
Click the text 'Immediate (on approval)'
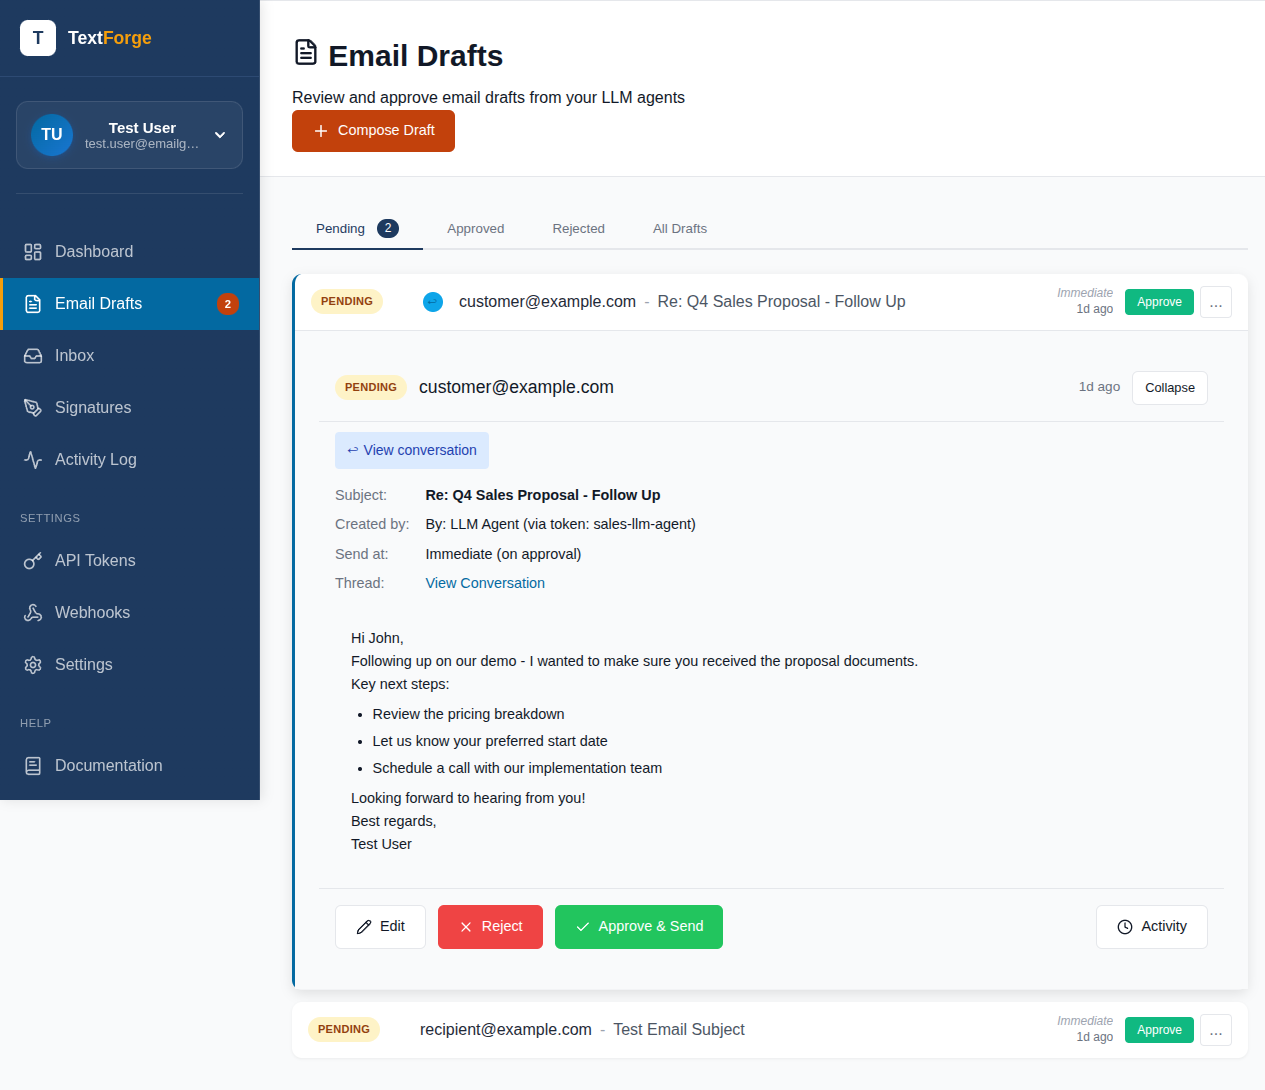pyautogui.click(x=503, y=554)
